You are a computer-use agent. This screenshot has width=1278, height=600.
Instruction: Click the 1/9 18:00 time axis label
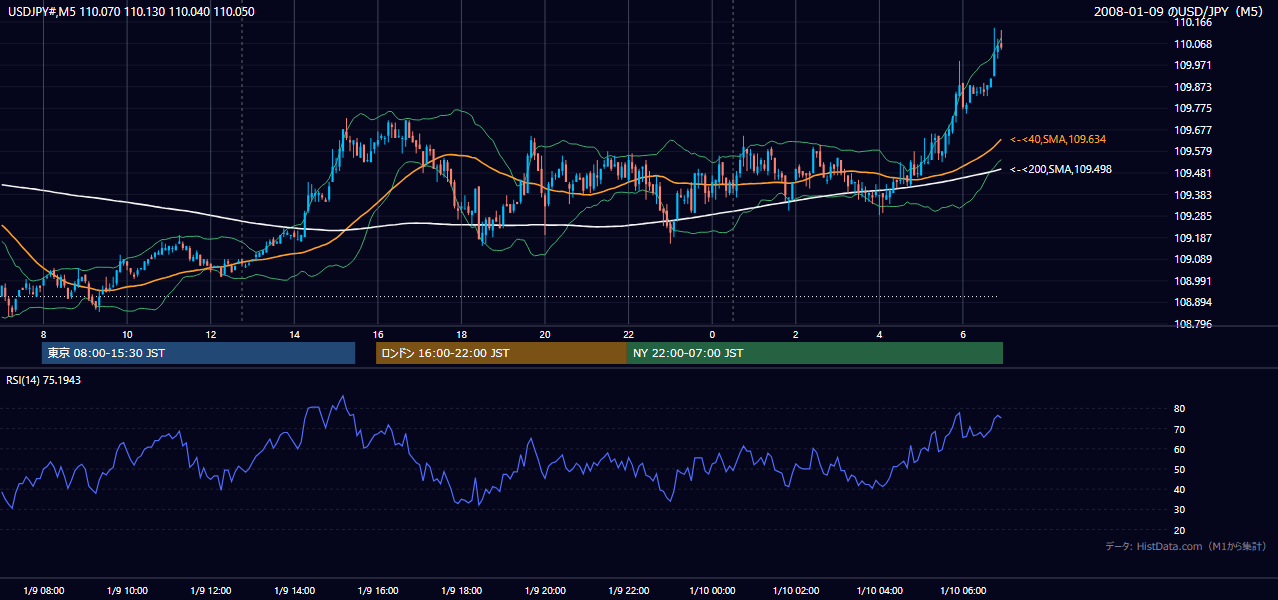(461, 591)
